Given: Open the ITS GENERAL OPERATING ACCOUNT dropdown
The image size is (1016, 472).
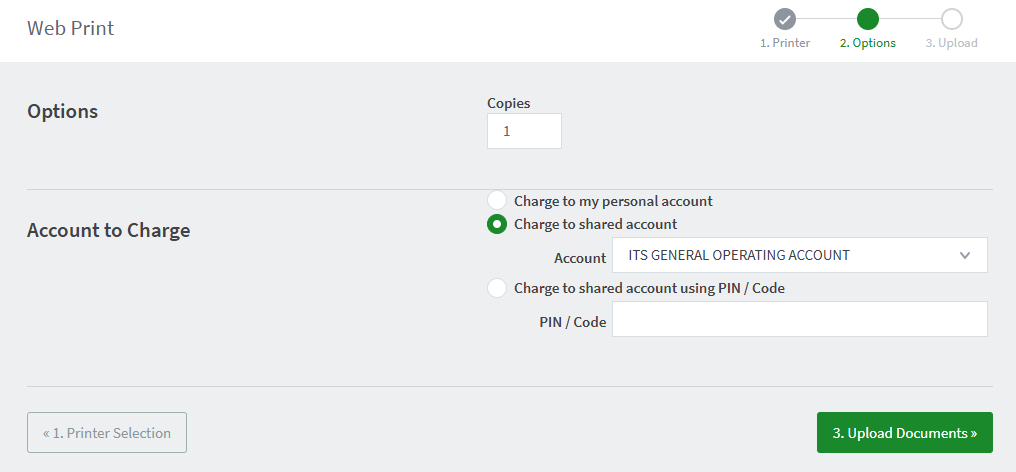Looking at the screenshot, I should [798, 255].
